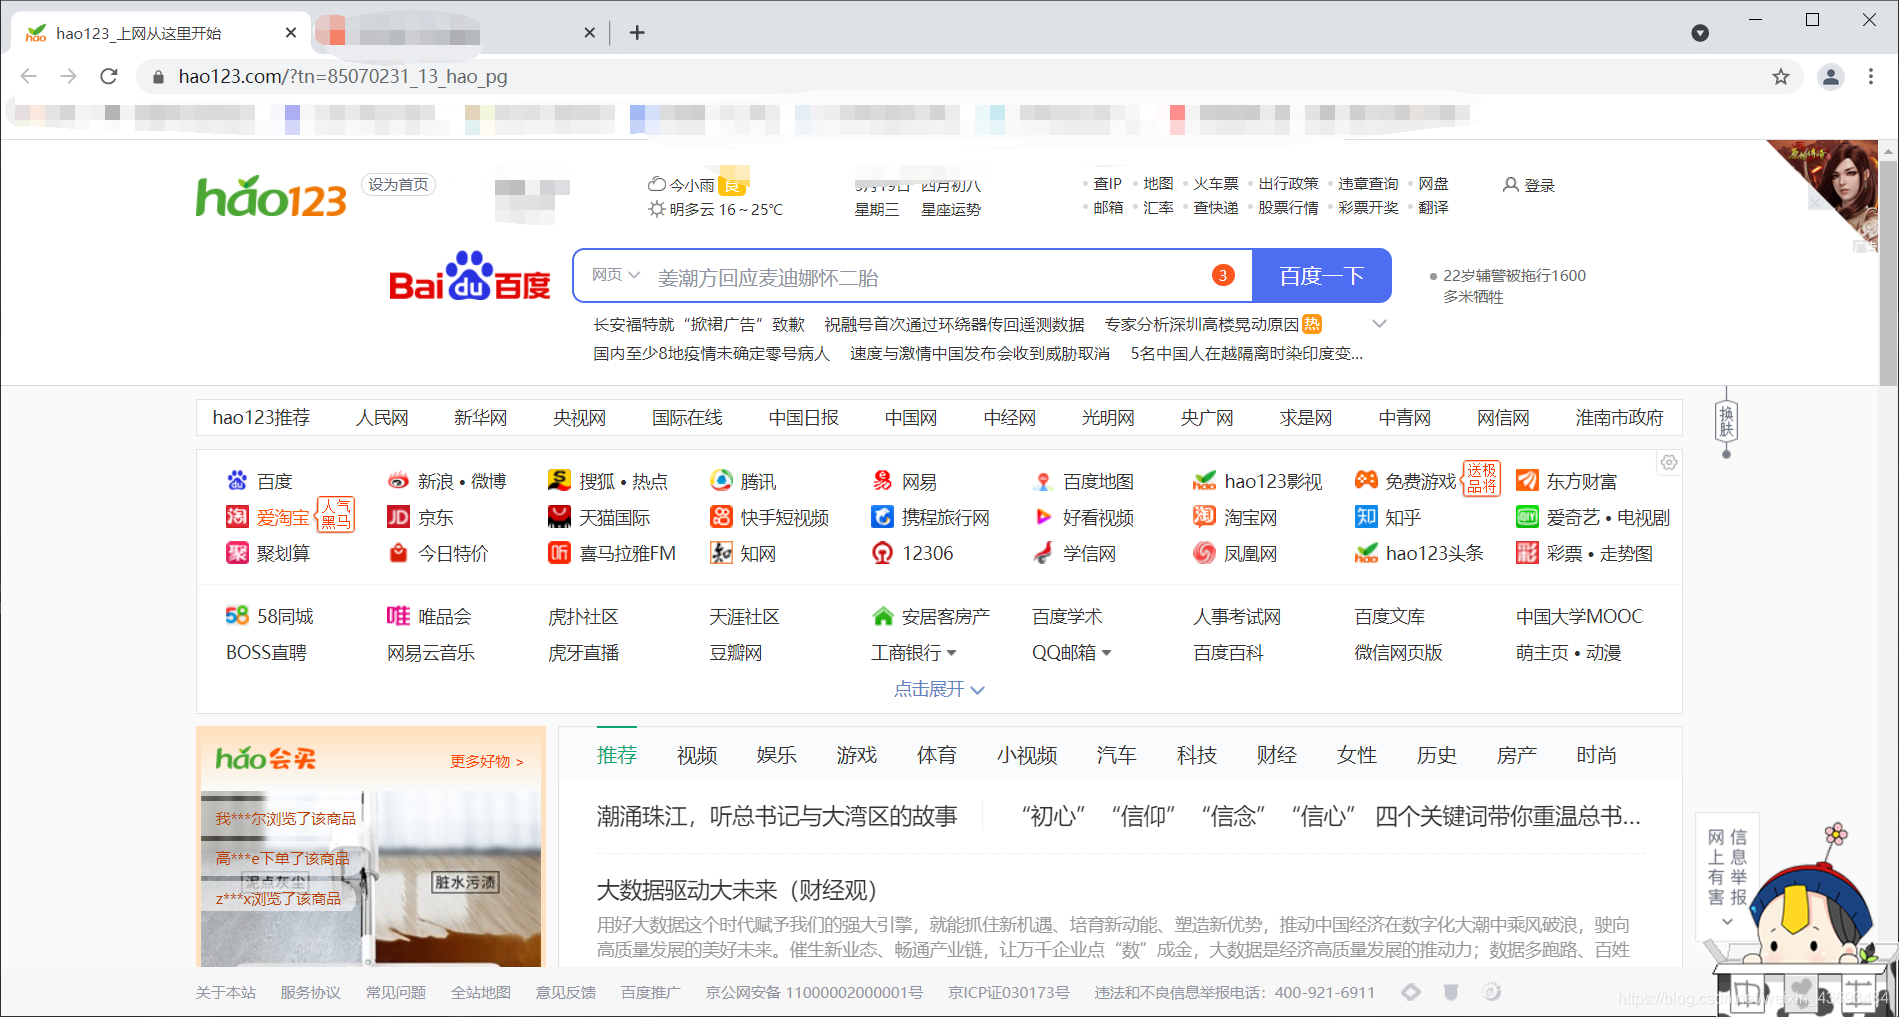Click the hao123 logo
The width and height of the screenshot is (1899, 1017).
[271, 196]
